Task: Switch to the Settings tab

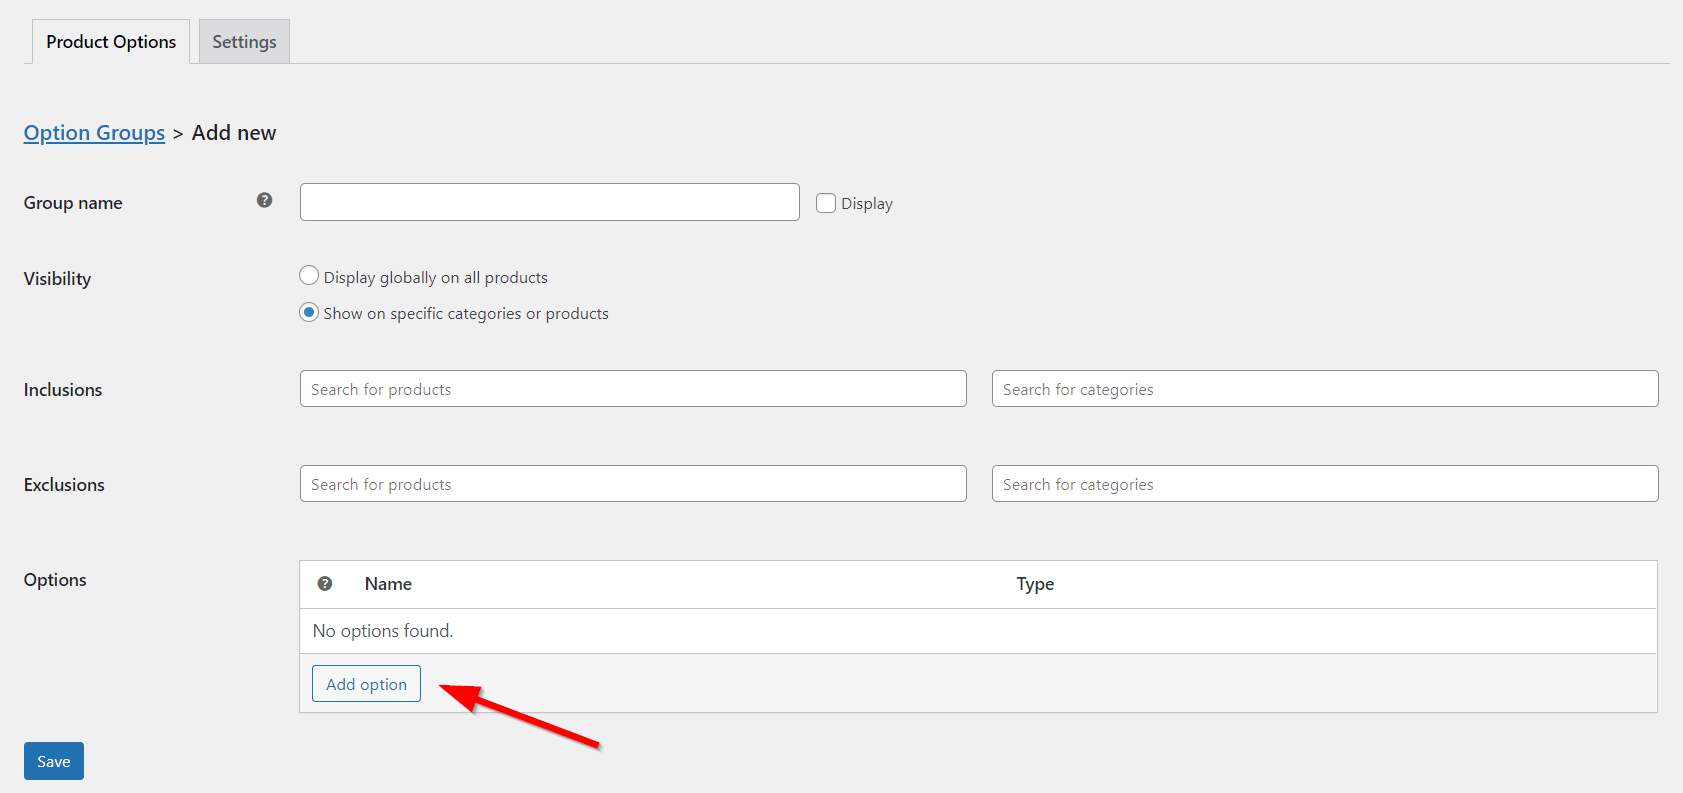Action: pyautogui.click(x=244, y=42)
